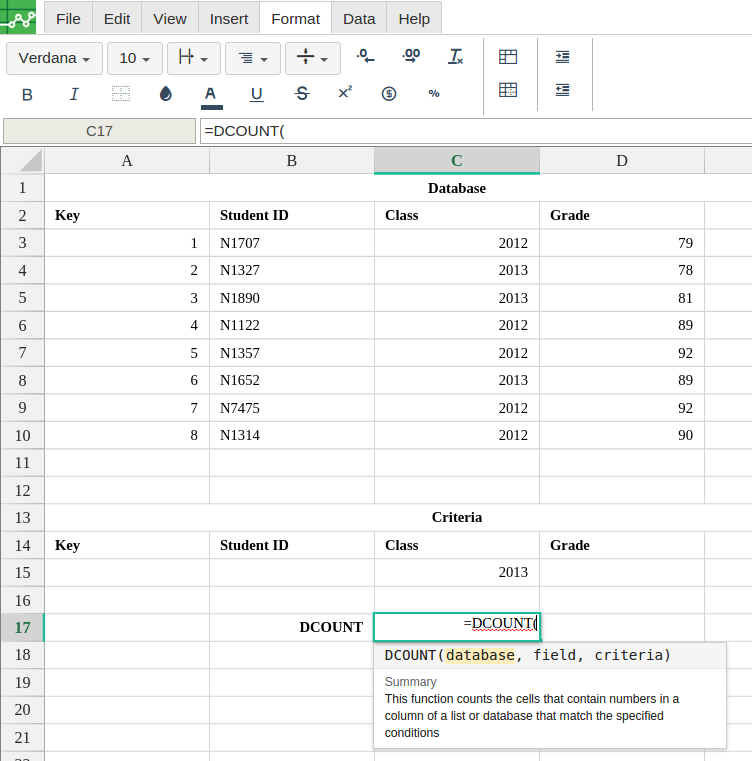Select the row 17 header
Viewport: 752px width, 761px height.
tap(22, 627)
